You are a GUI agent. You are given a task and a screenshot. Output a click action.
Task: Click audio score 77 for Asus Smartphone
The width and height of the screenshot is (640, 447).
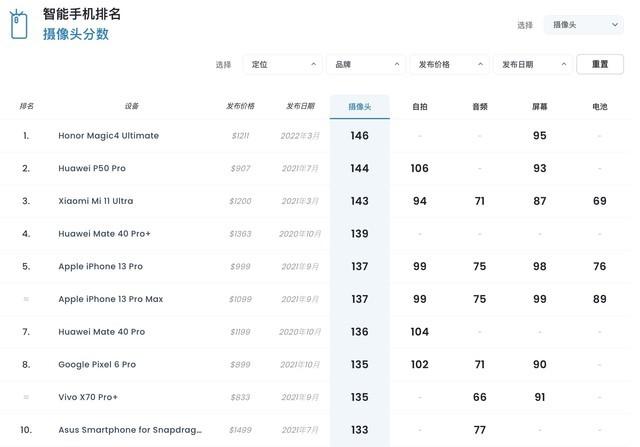pyautogui.click(x=480, y=430)
